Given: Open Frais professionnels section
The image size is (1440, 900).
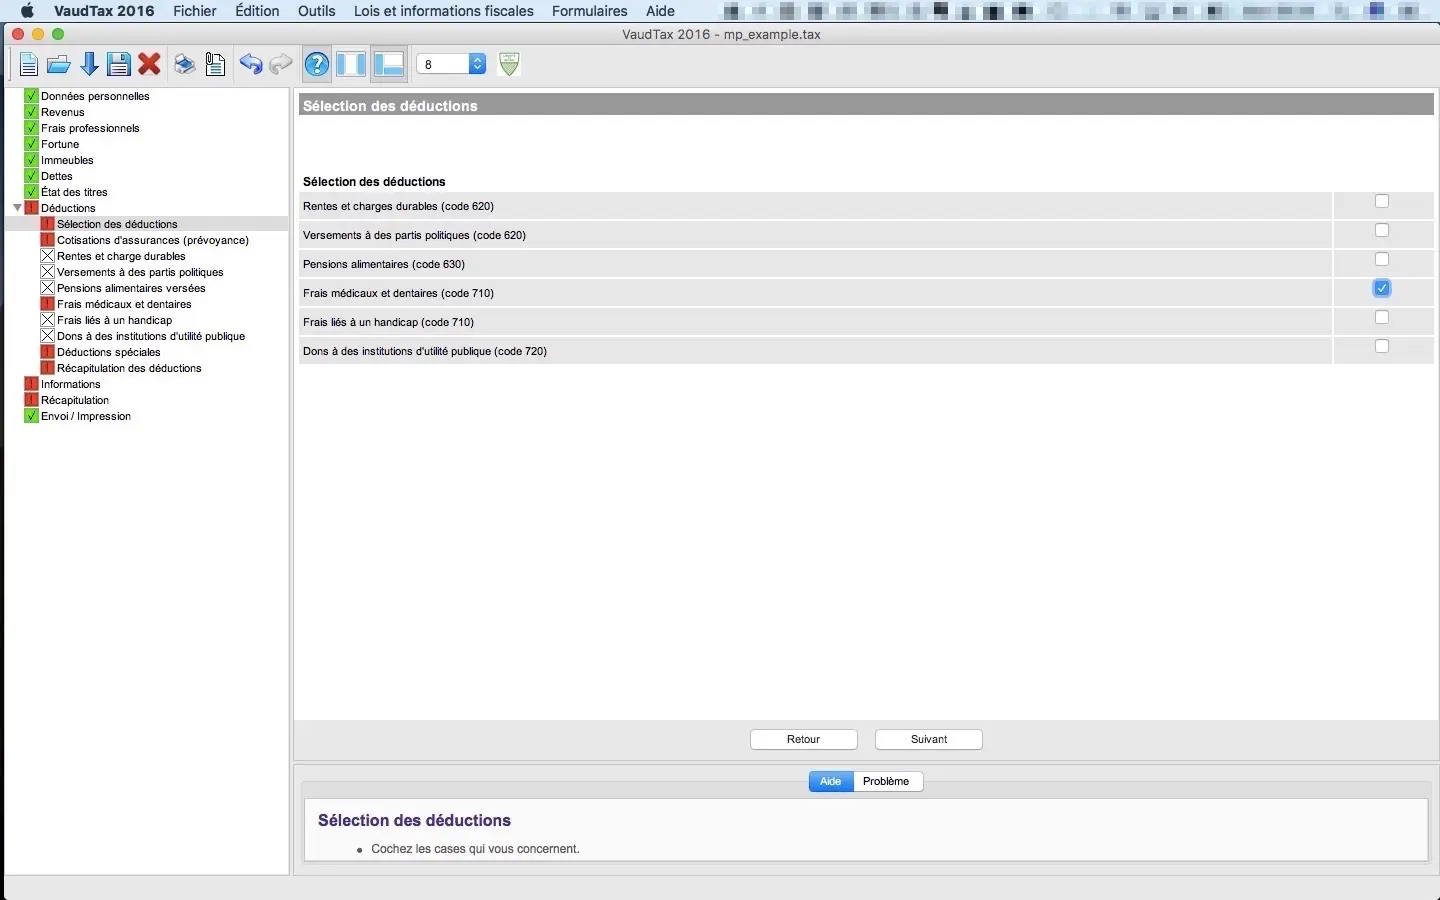Looking at the screenshot, I should [x=90, y=128].
